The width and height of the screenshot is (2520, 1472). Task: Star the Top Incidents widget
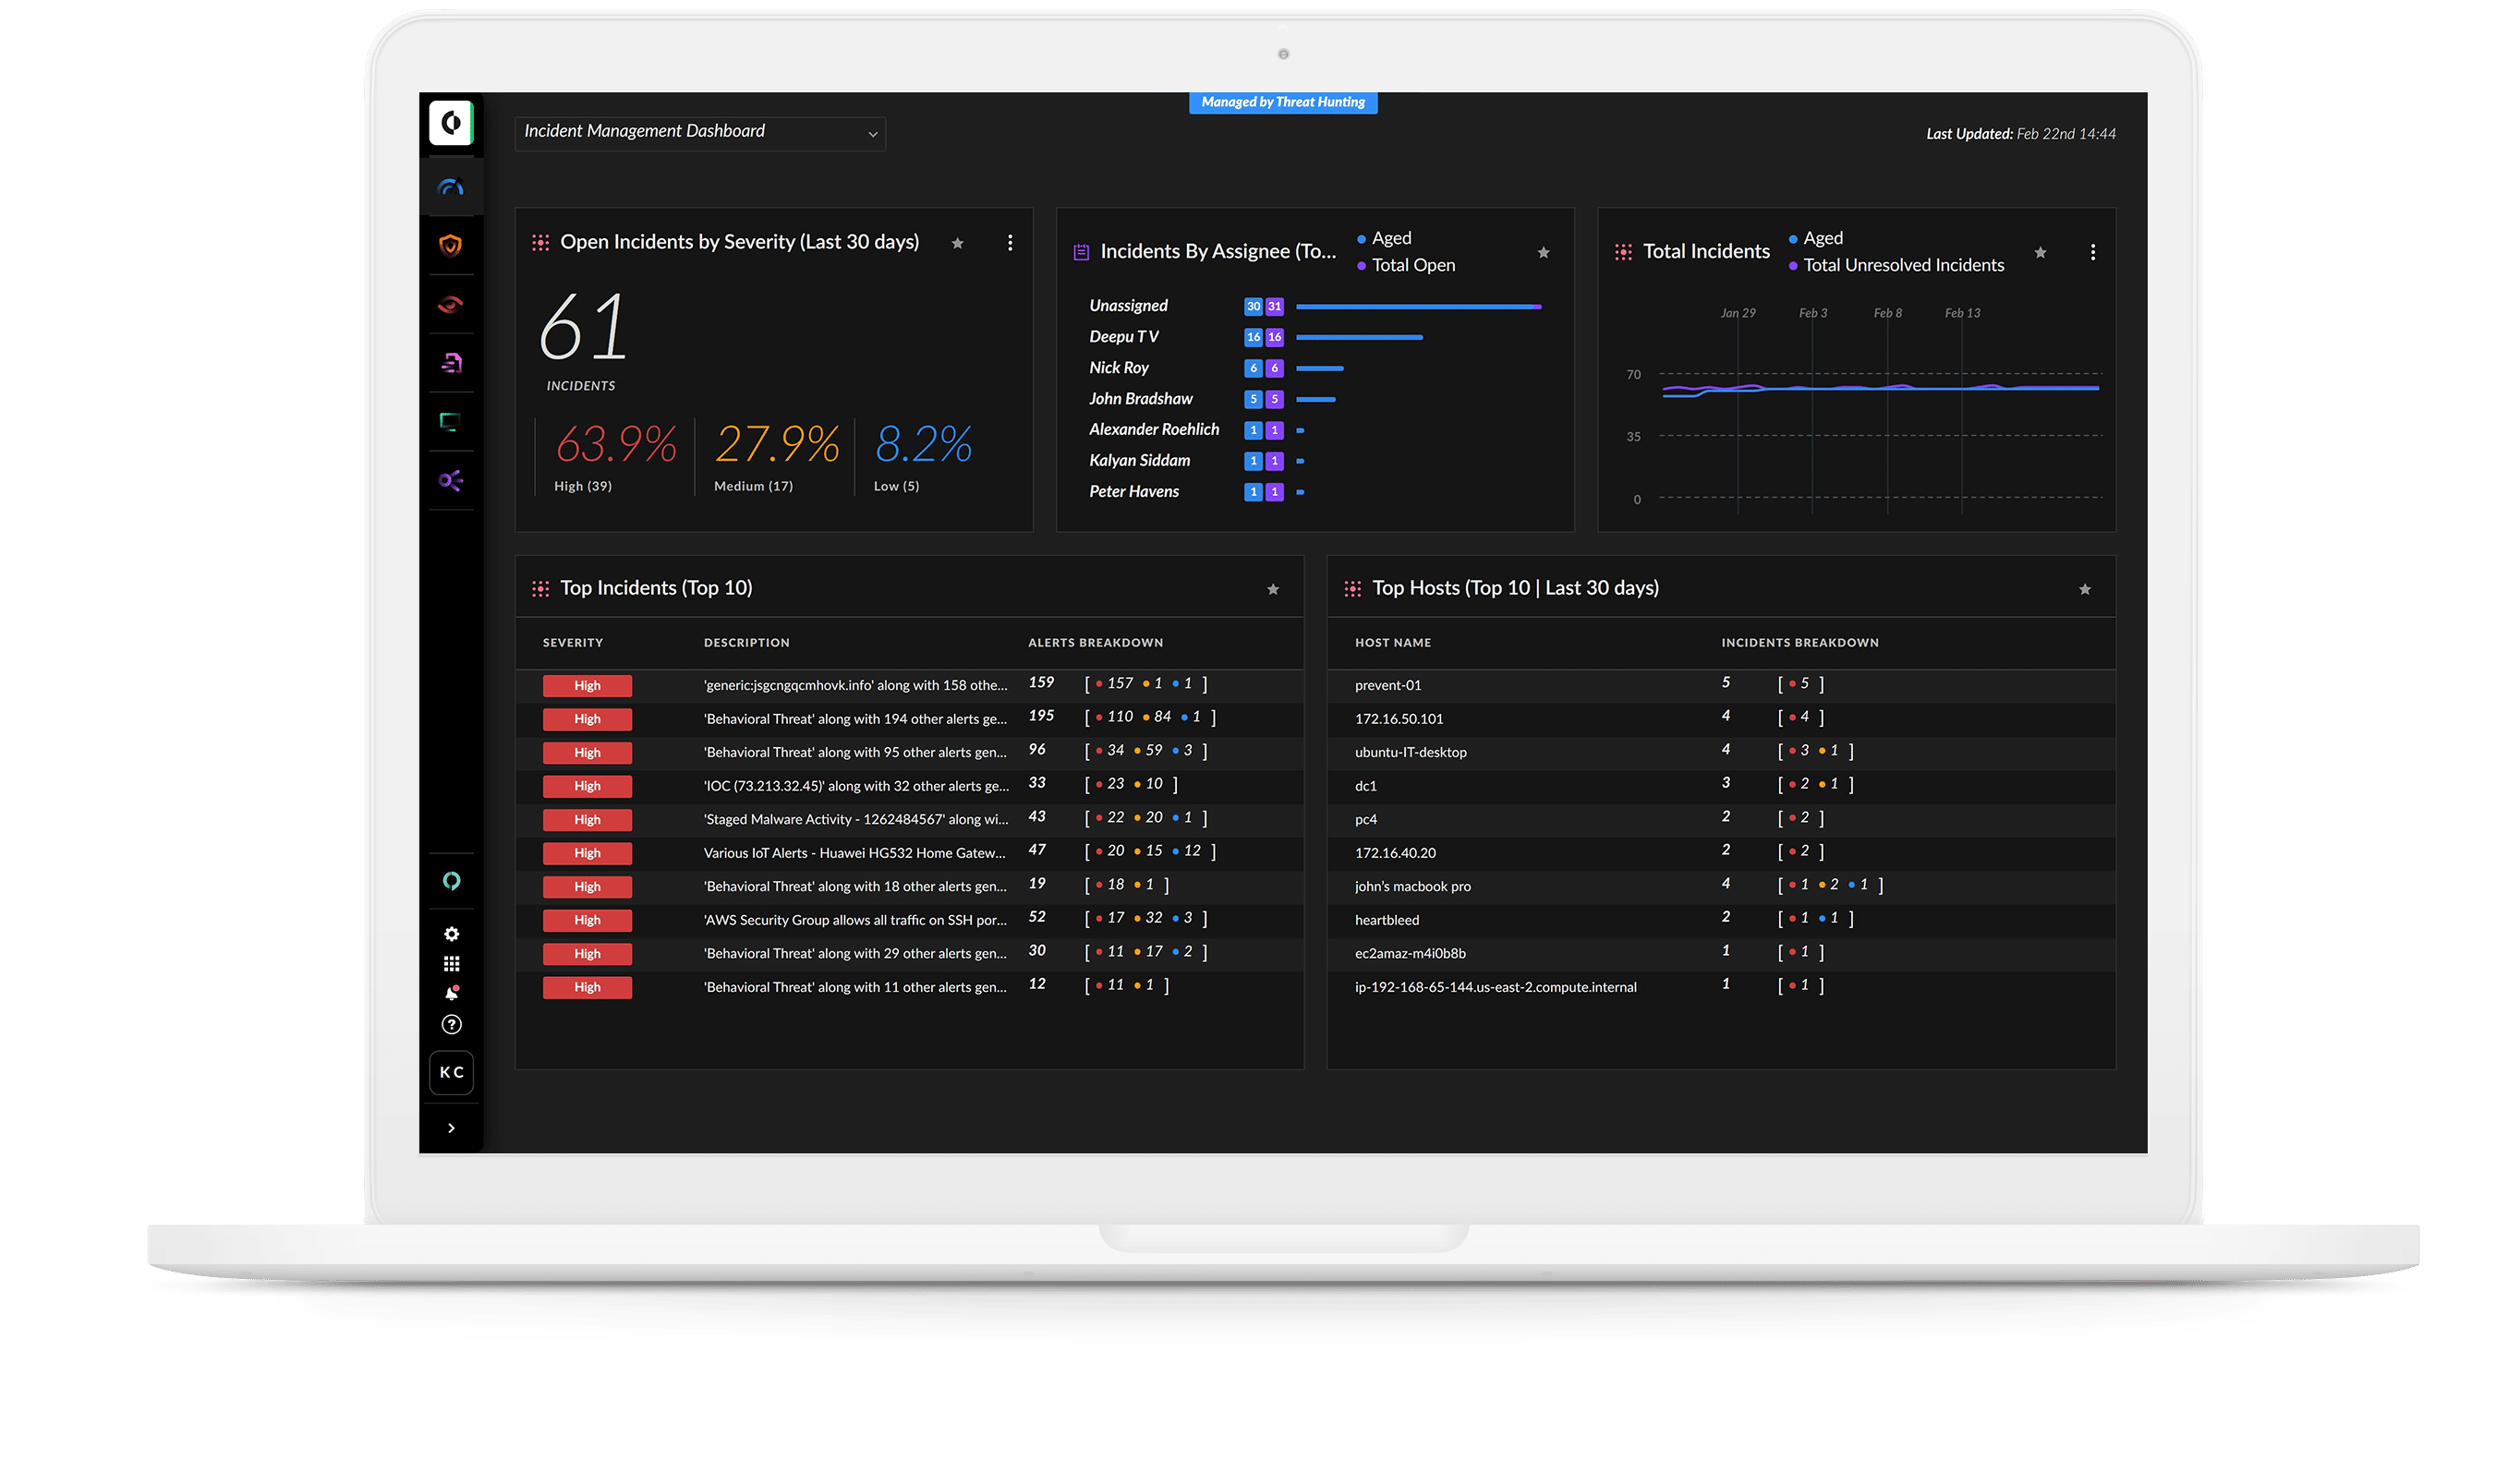click(x=1273, y=589)
